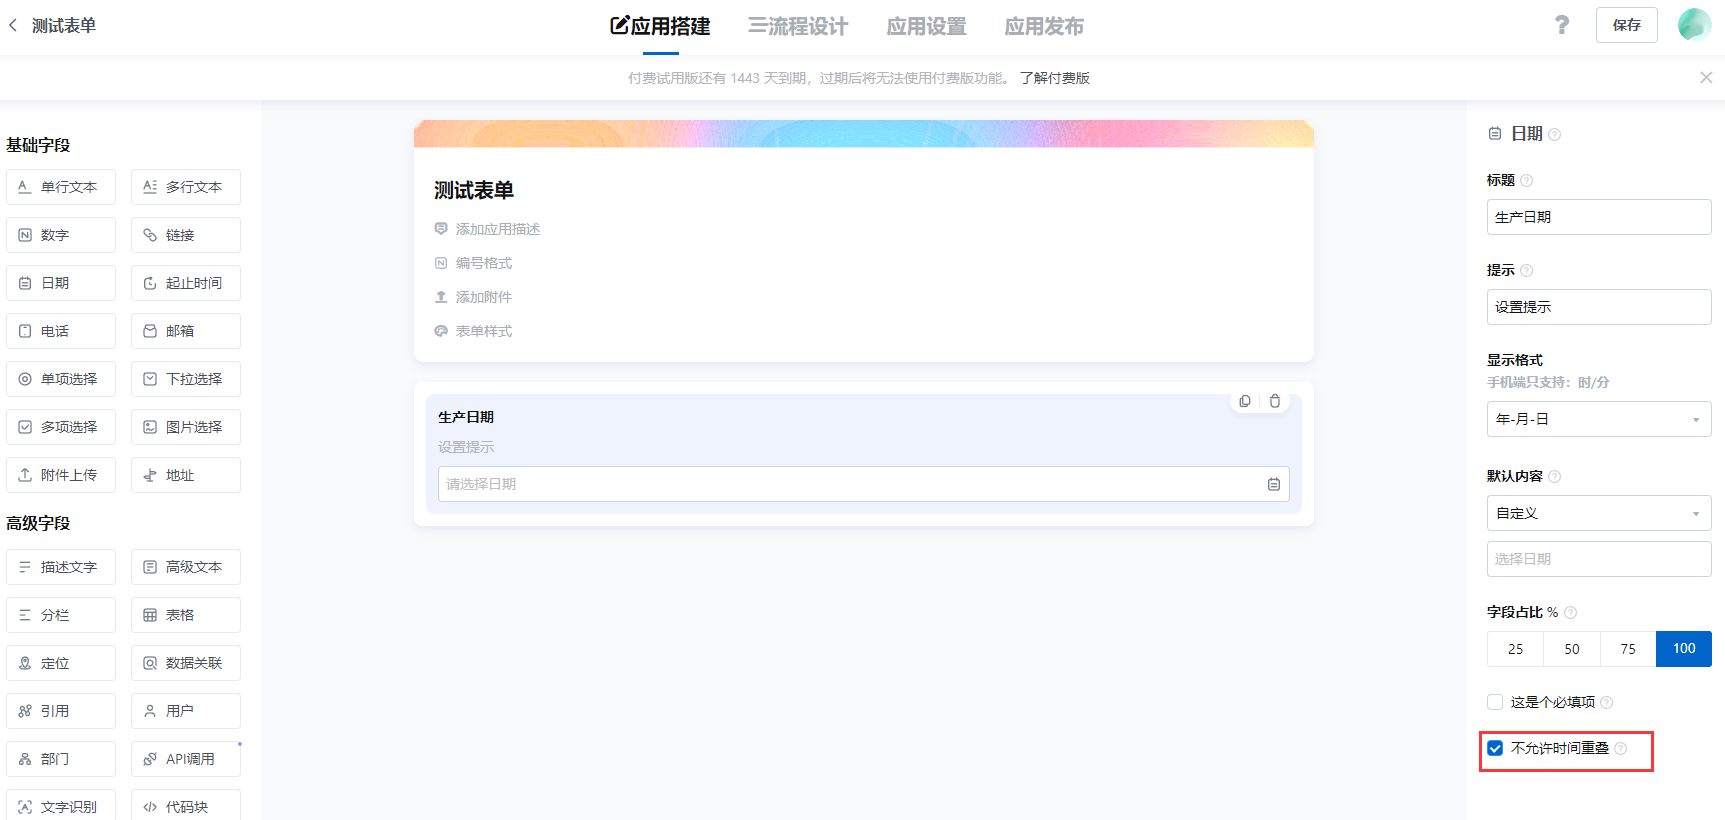The width and height of the screenshot is (1725, 820).
Task: Add a 文字识别 field
Action: coord(61,806)
